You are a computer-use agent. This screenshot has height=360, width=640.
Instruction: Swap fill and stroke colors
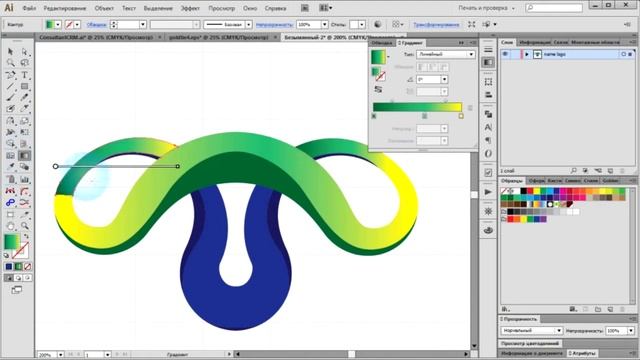27,236
